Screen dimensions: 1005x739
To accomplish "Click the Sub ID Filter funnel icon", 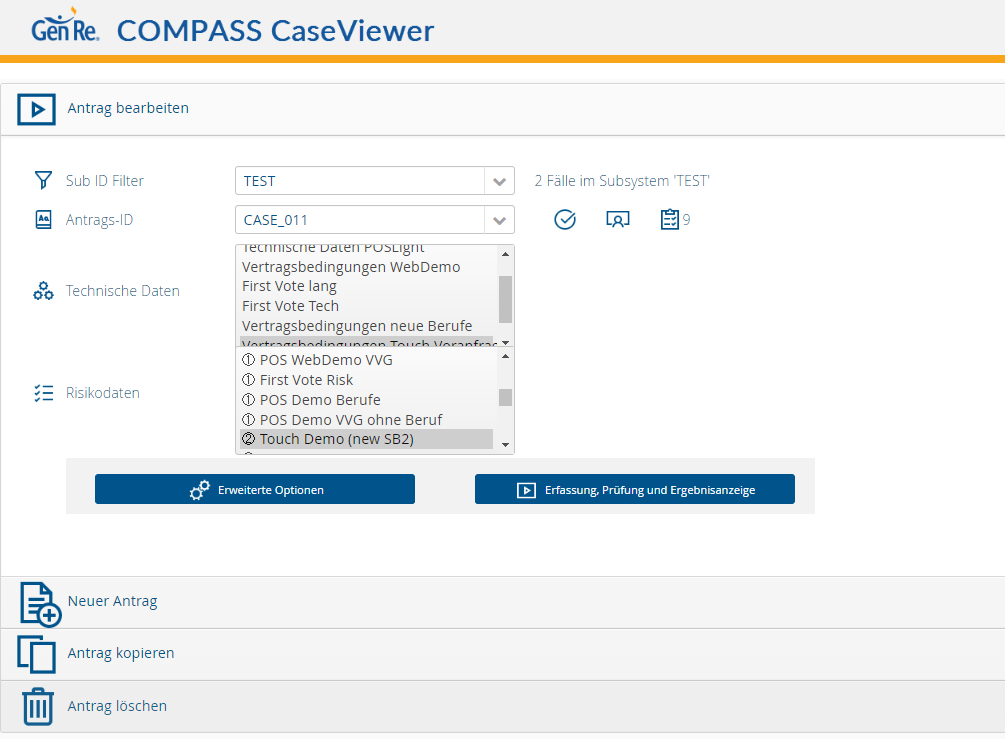I will pos(43,180).
